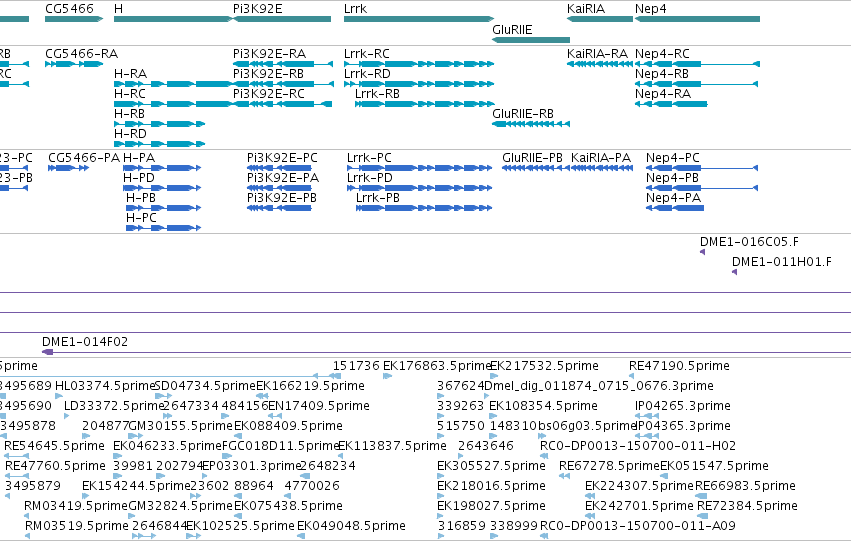
Task: Select the CG5466 gene span
Action: [x=74, y=19]
